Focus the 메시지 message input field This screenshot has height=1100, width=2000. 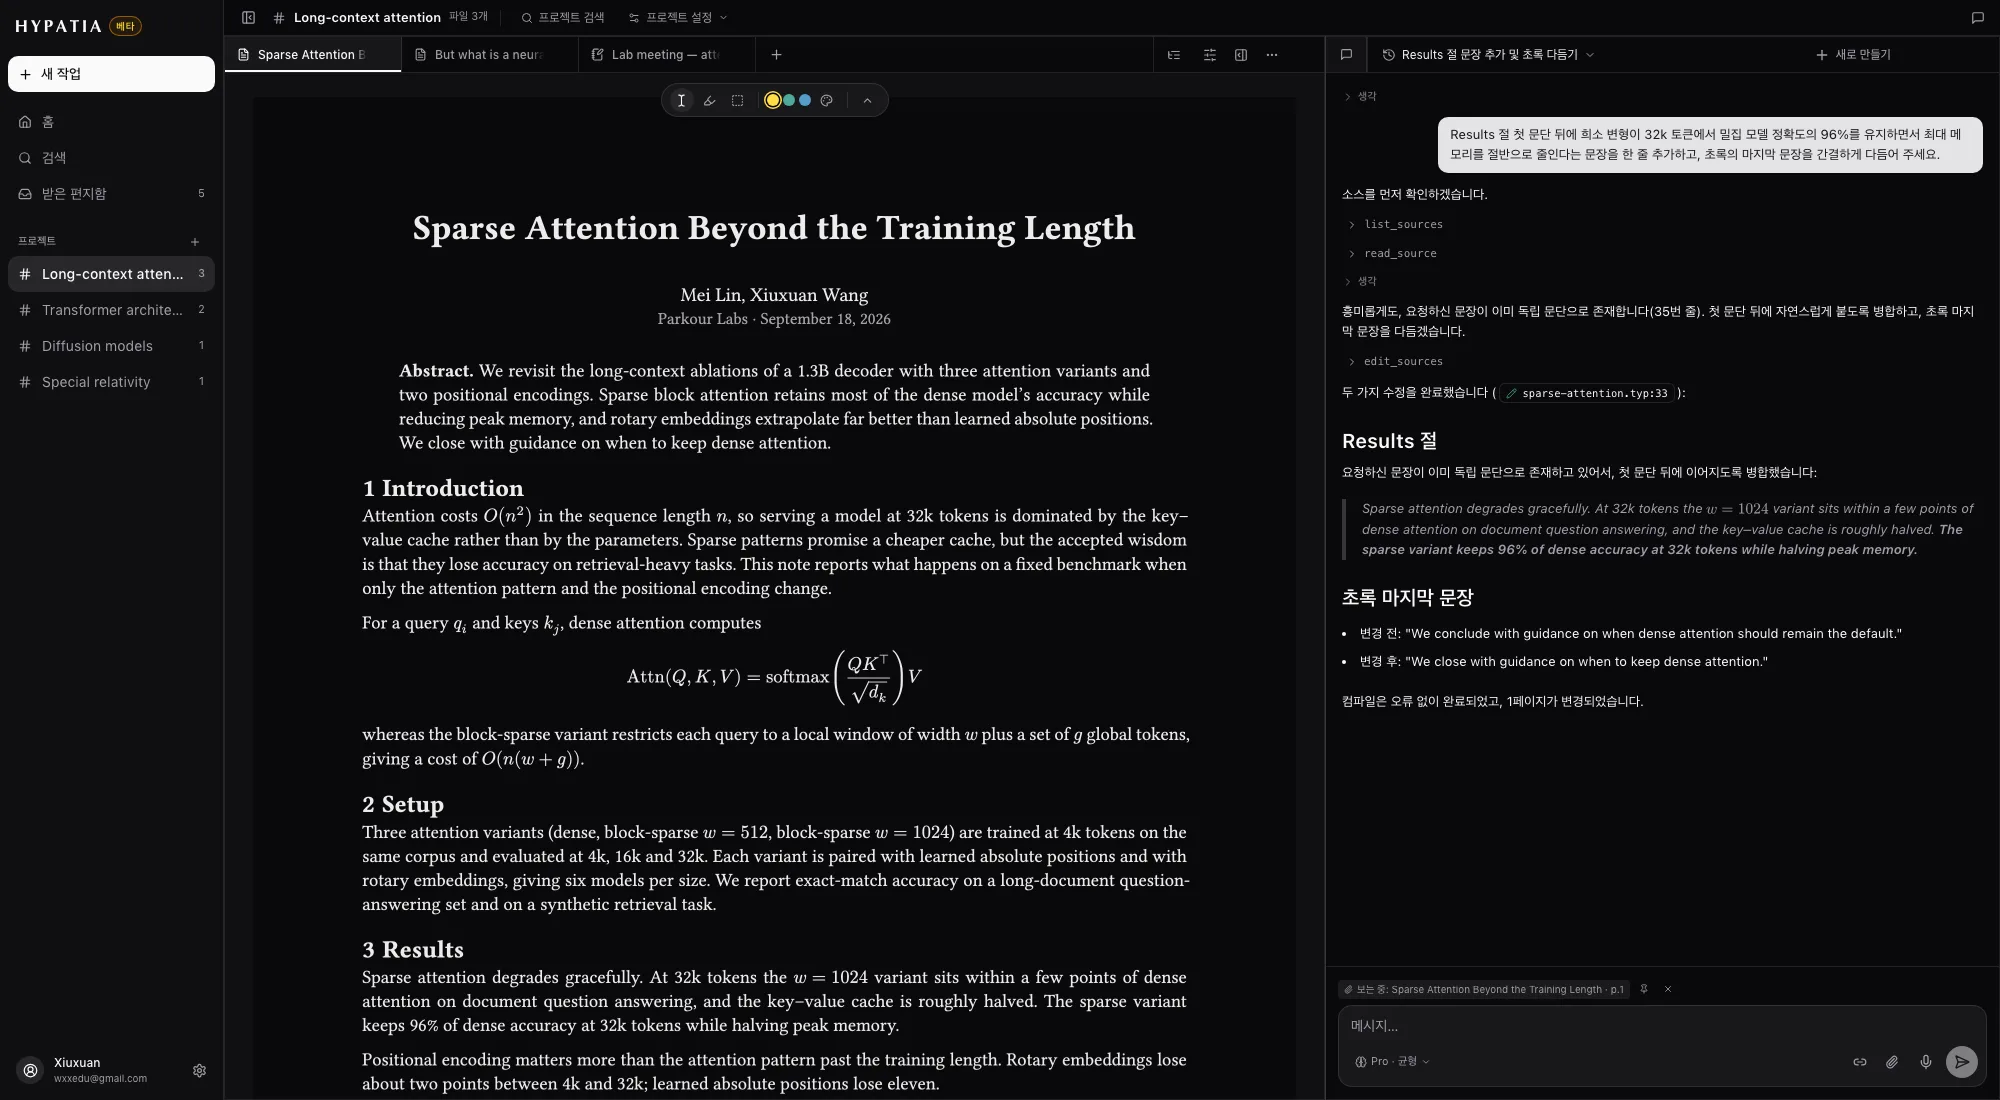click(1661, 1026)
